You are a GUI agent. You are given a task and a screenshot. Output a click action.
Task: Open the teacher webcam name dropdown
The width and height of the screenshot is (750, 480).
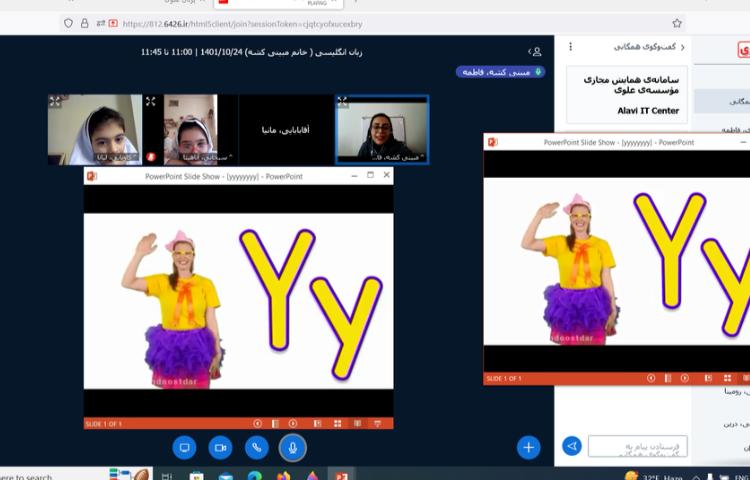click(x=397, y=157)
